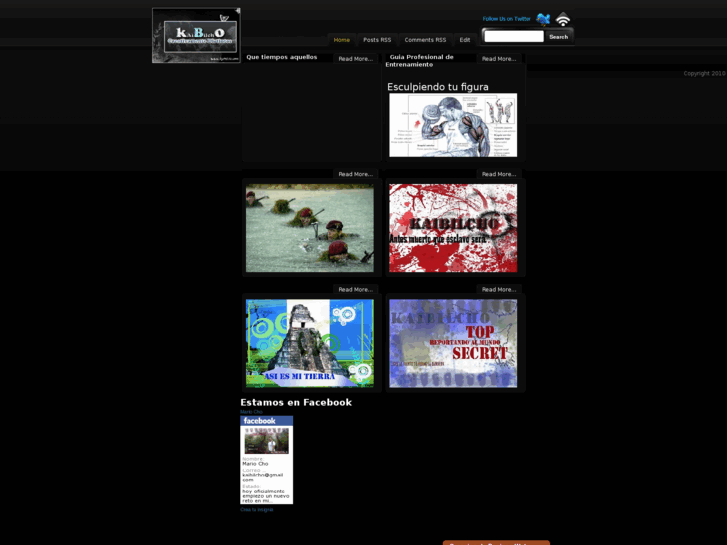Open the Home menu tab

click(342, 40)
